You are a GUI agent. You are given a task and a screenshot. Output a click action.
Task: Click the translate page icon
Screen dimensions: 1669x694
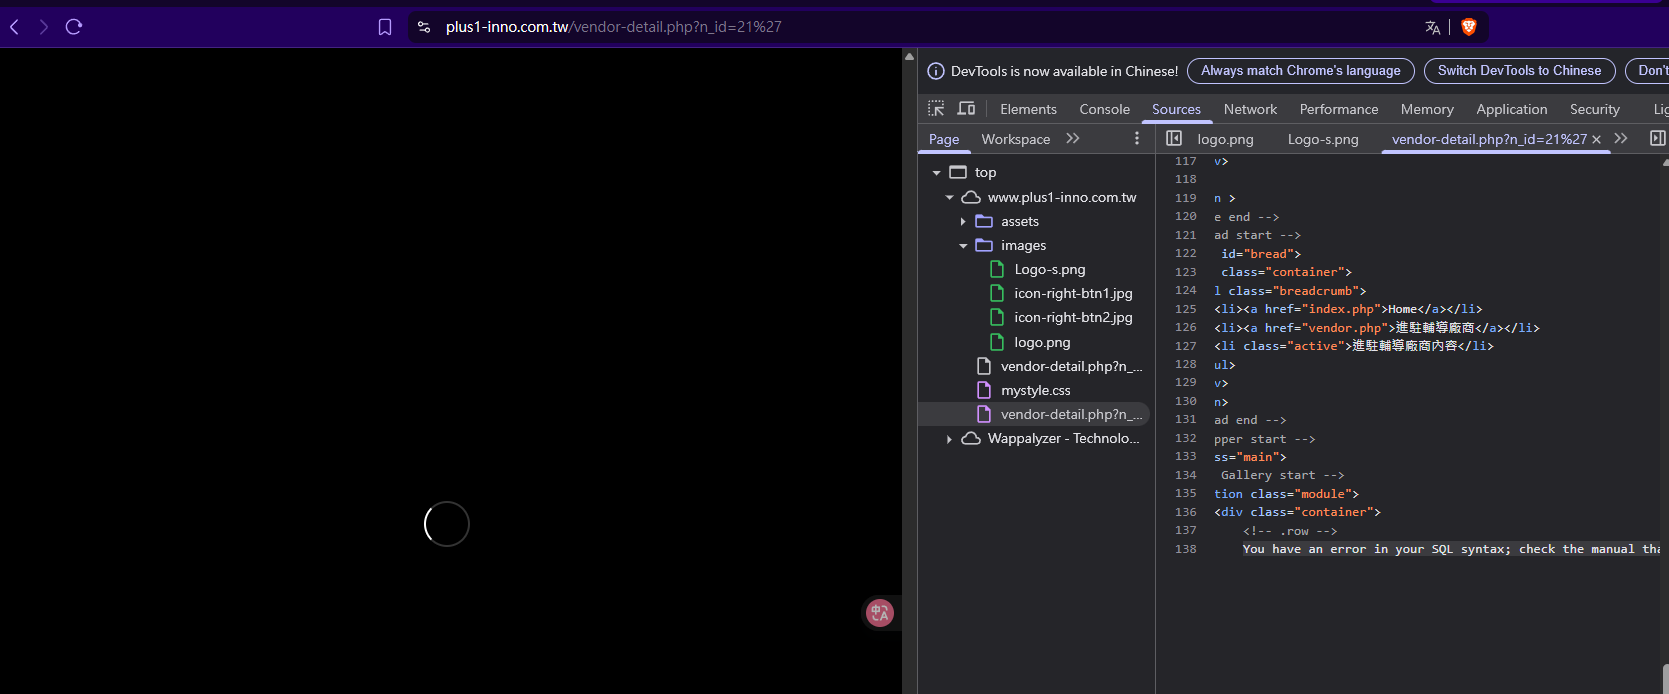click(1432, 27)
